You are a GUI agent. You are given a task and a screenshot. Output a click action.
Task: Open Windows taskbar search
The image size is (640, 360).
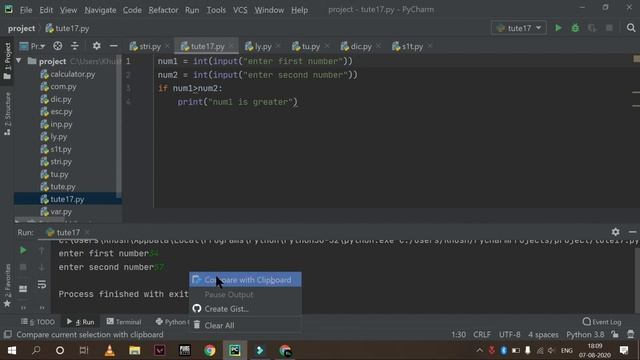(36, 350)
